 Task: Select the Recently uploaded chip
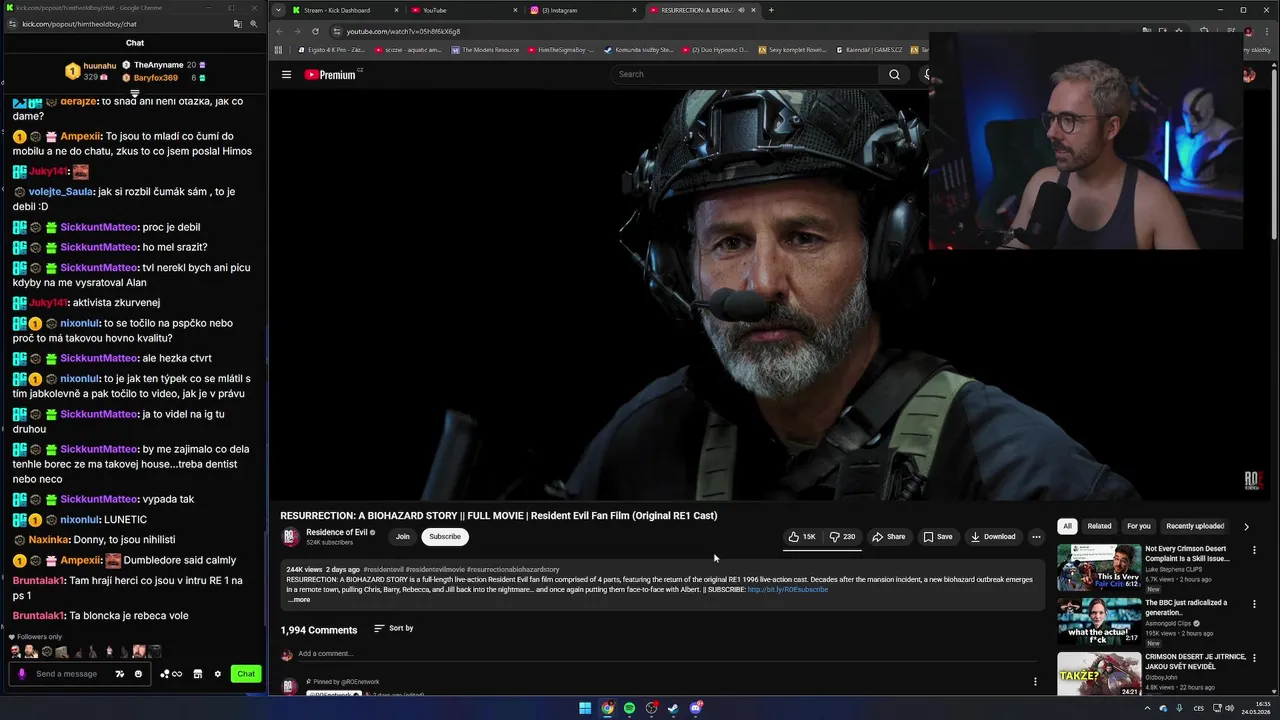point(1195,526)
